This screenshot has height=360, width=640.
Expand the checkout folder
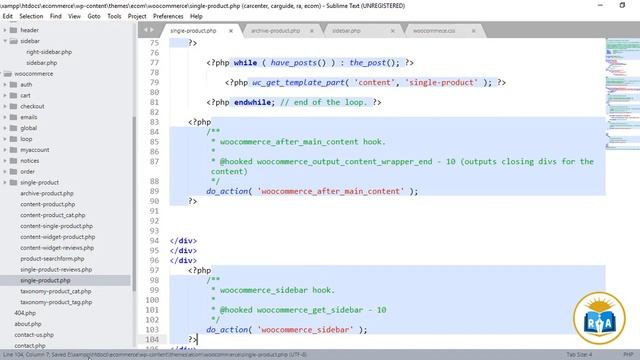[x=5, y=106]
